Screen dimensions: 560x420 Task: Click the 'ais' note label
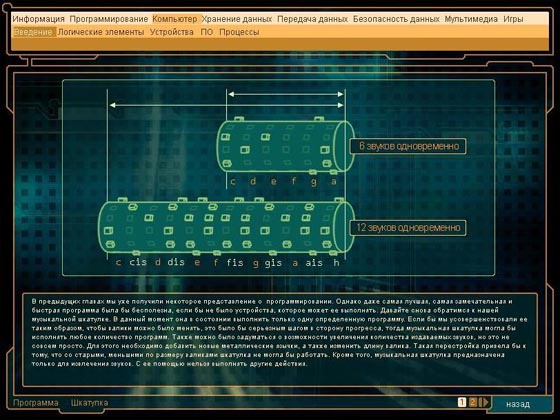click(314, 263)
